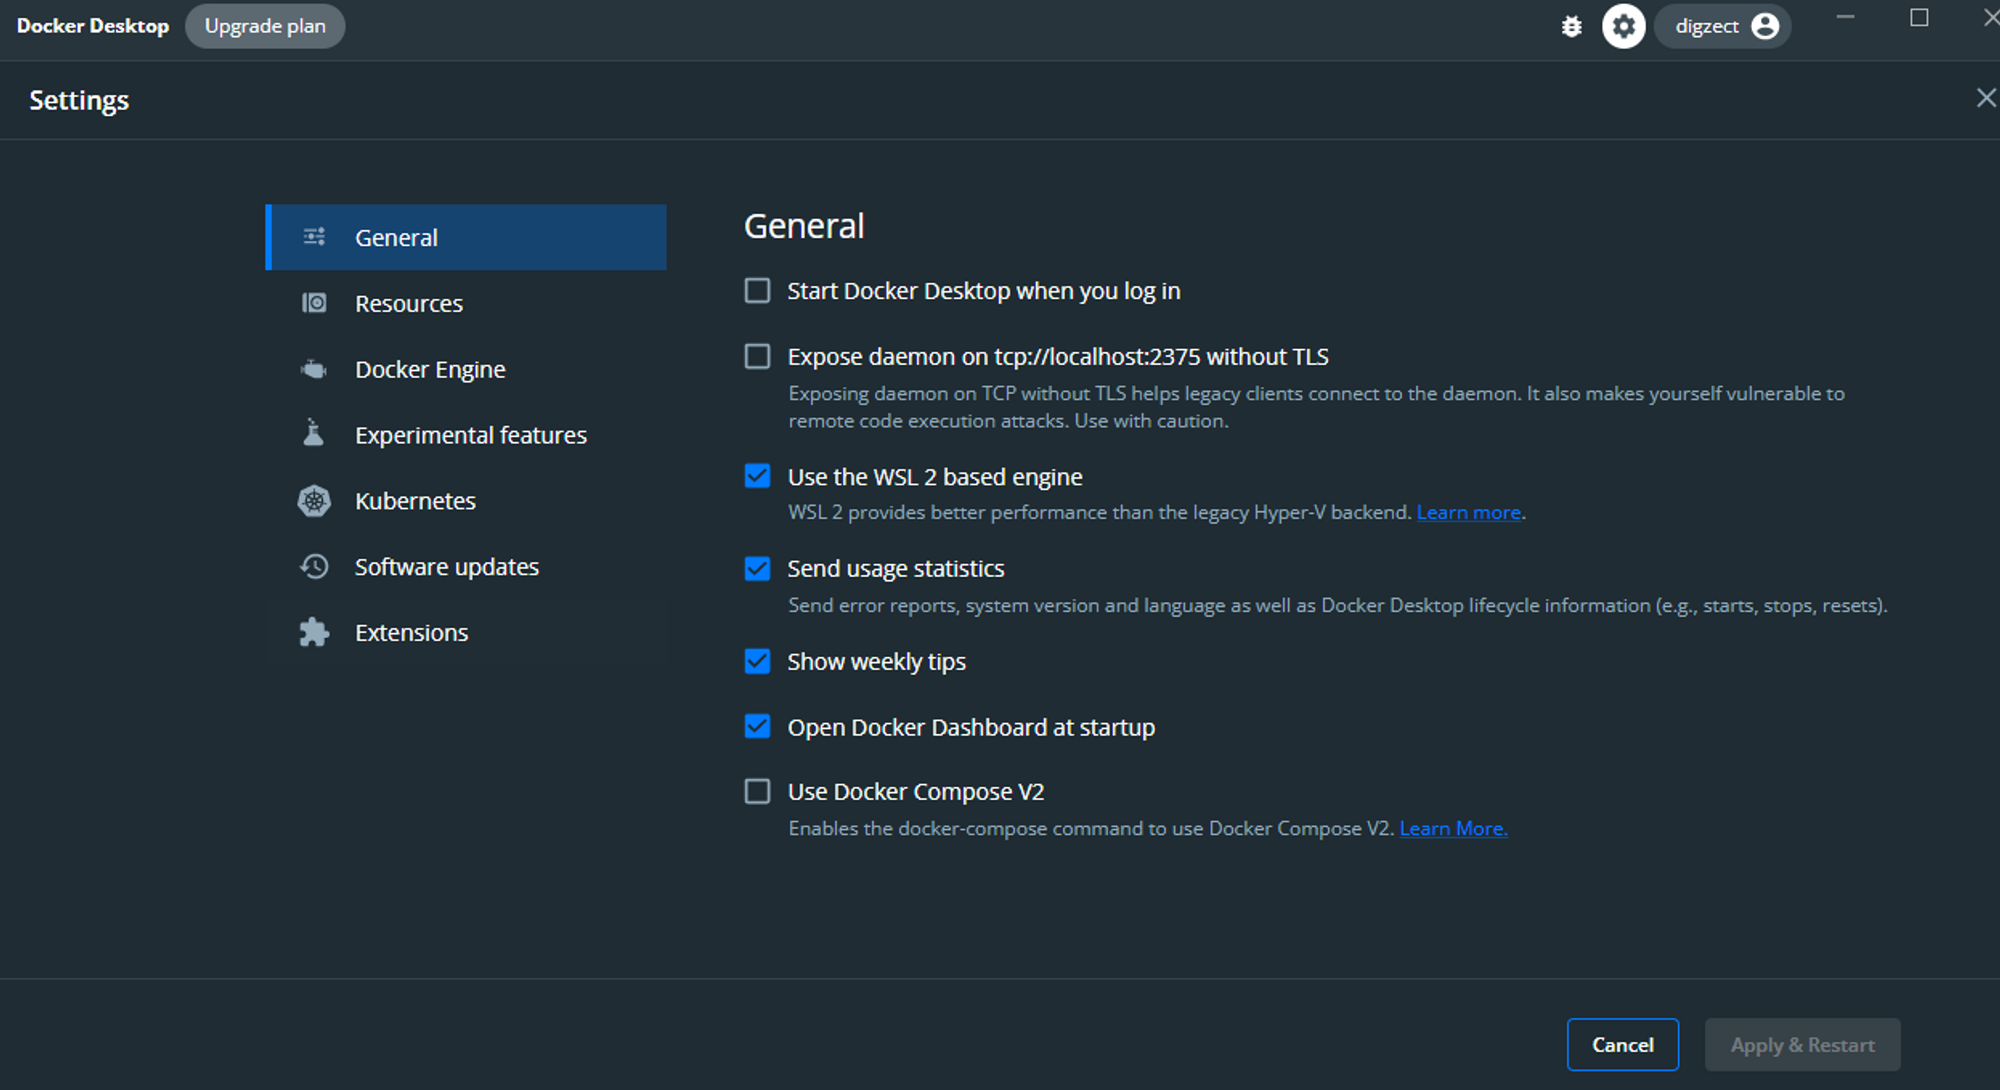The height and width of the screenshot is (1090, 2000).
Task: Open the Software updates section
Action: [466, 567]
